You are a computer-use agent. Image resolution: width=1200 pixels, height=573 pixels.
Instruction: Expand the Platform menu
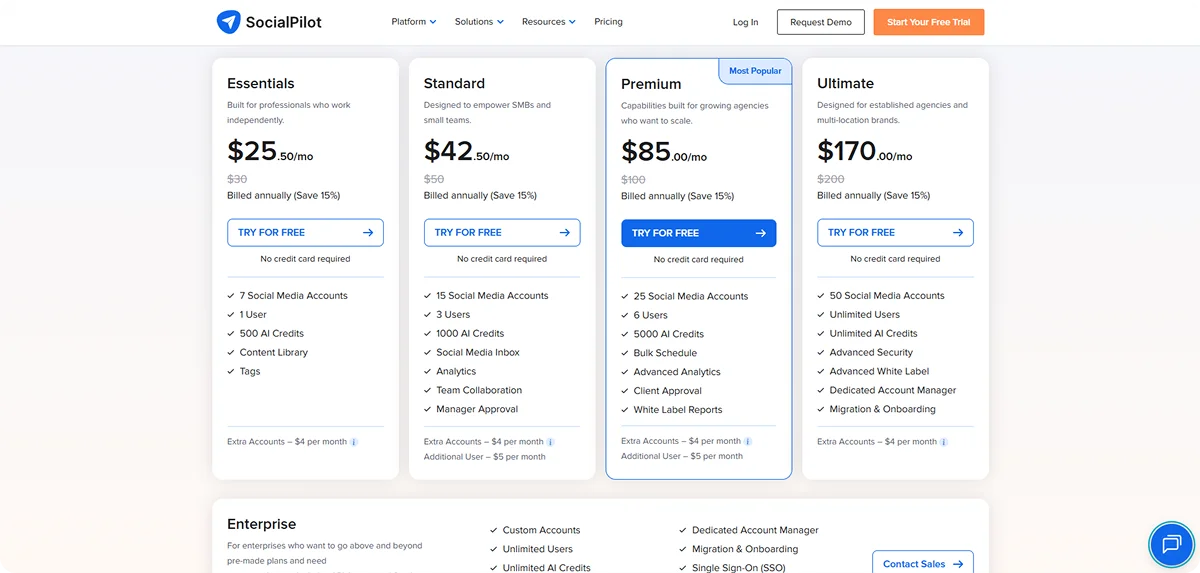414,21
